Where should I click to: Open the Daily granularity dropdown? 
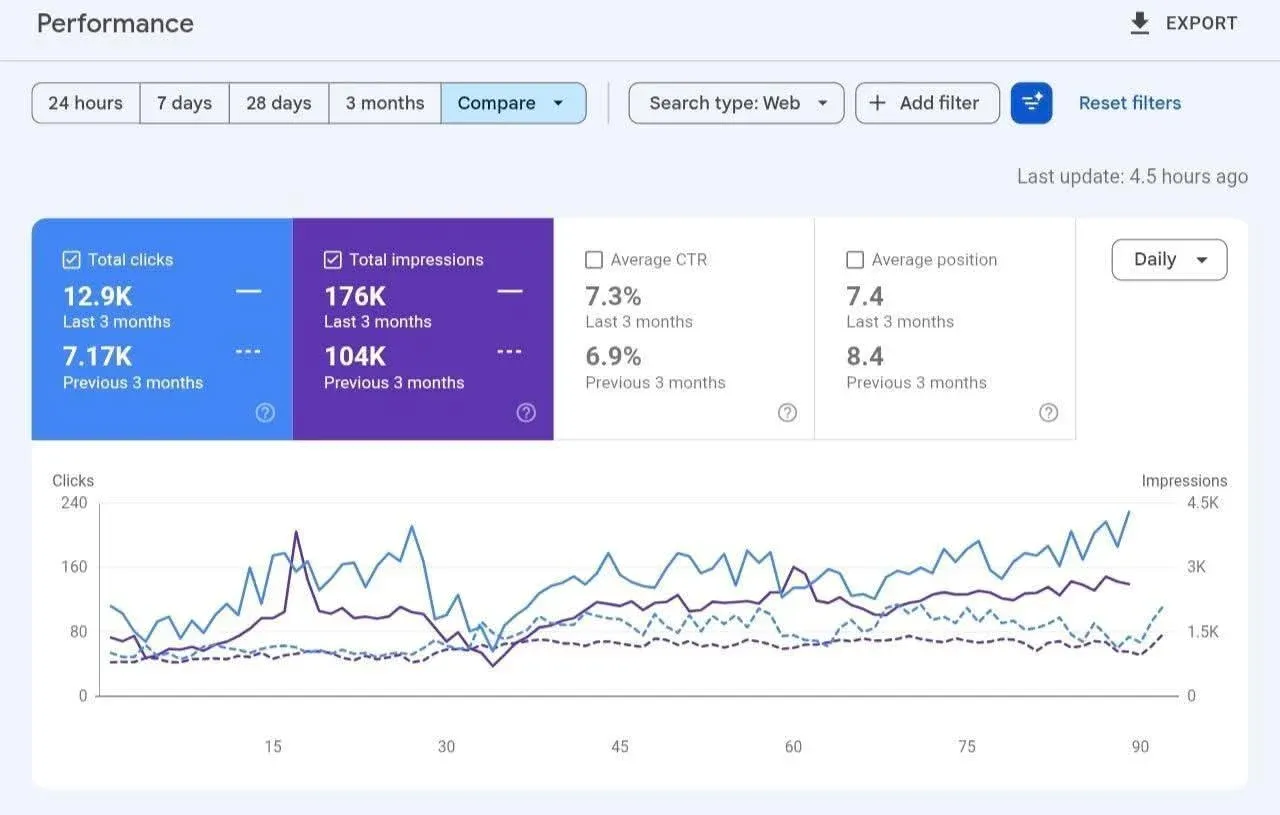coord(1169,260)
